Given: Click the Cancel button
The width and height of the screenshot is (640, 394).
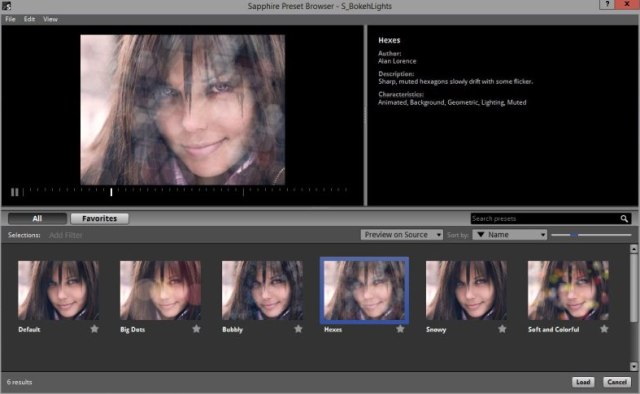Looking at the screenshot, I should point(617,382).
